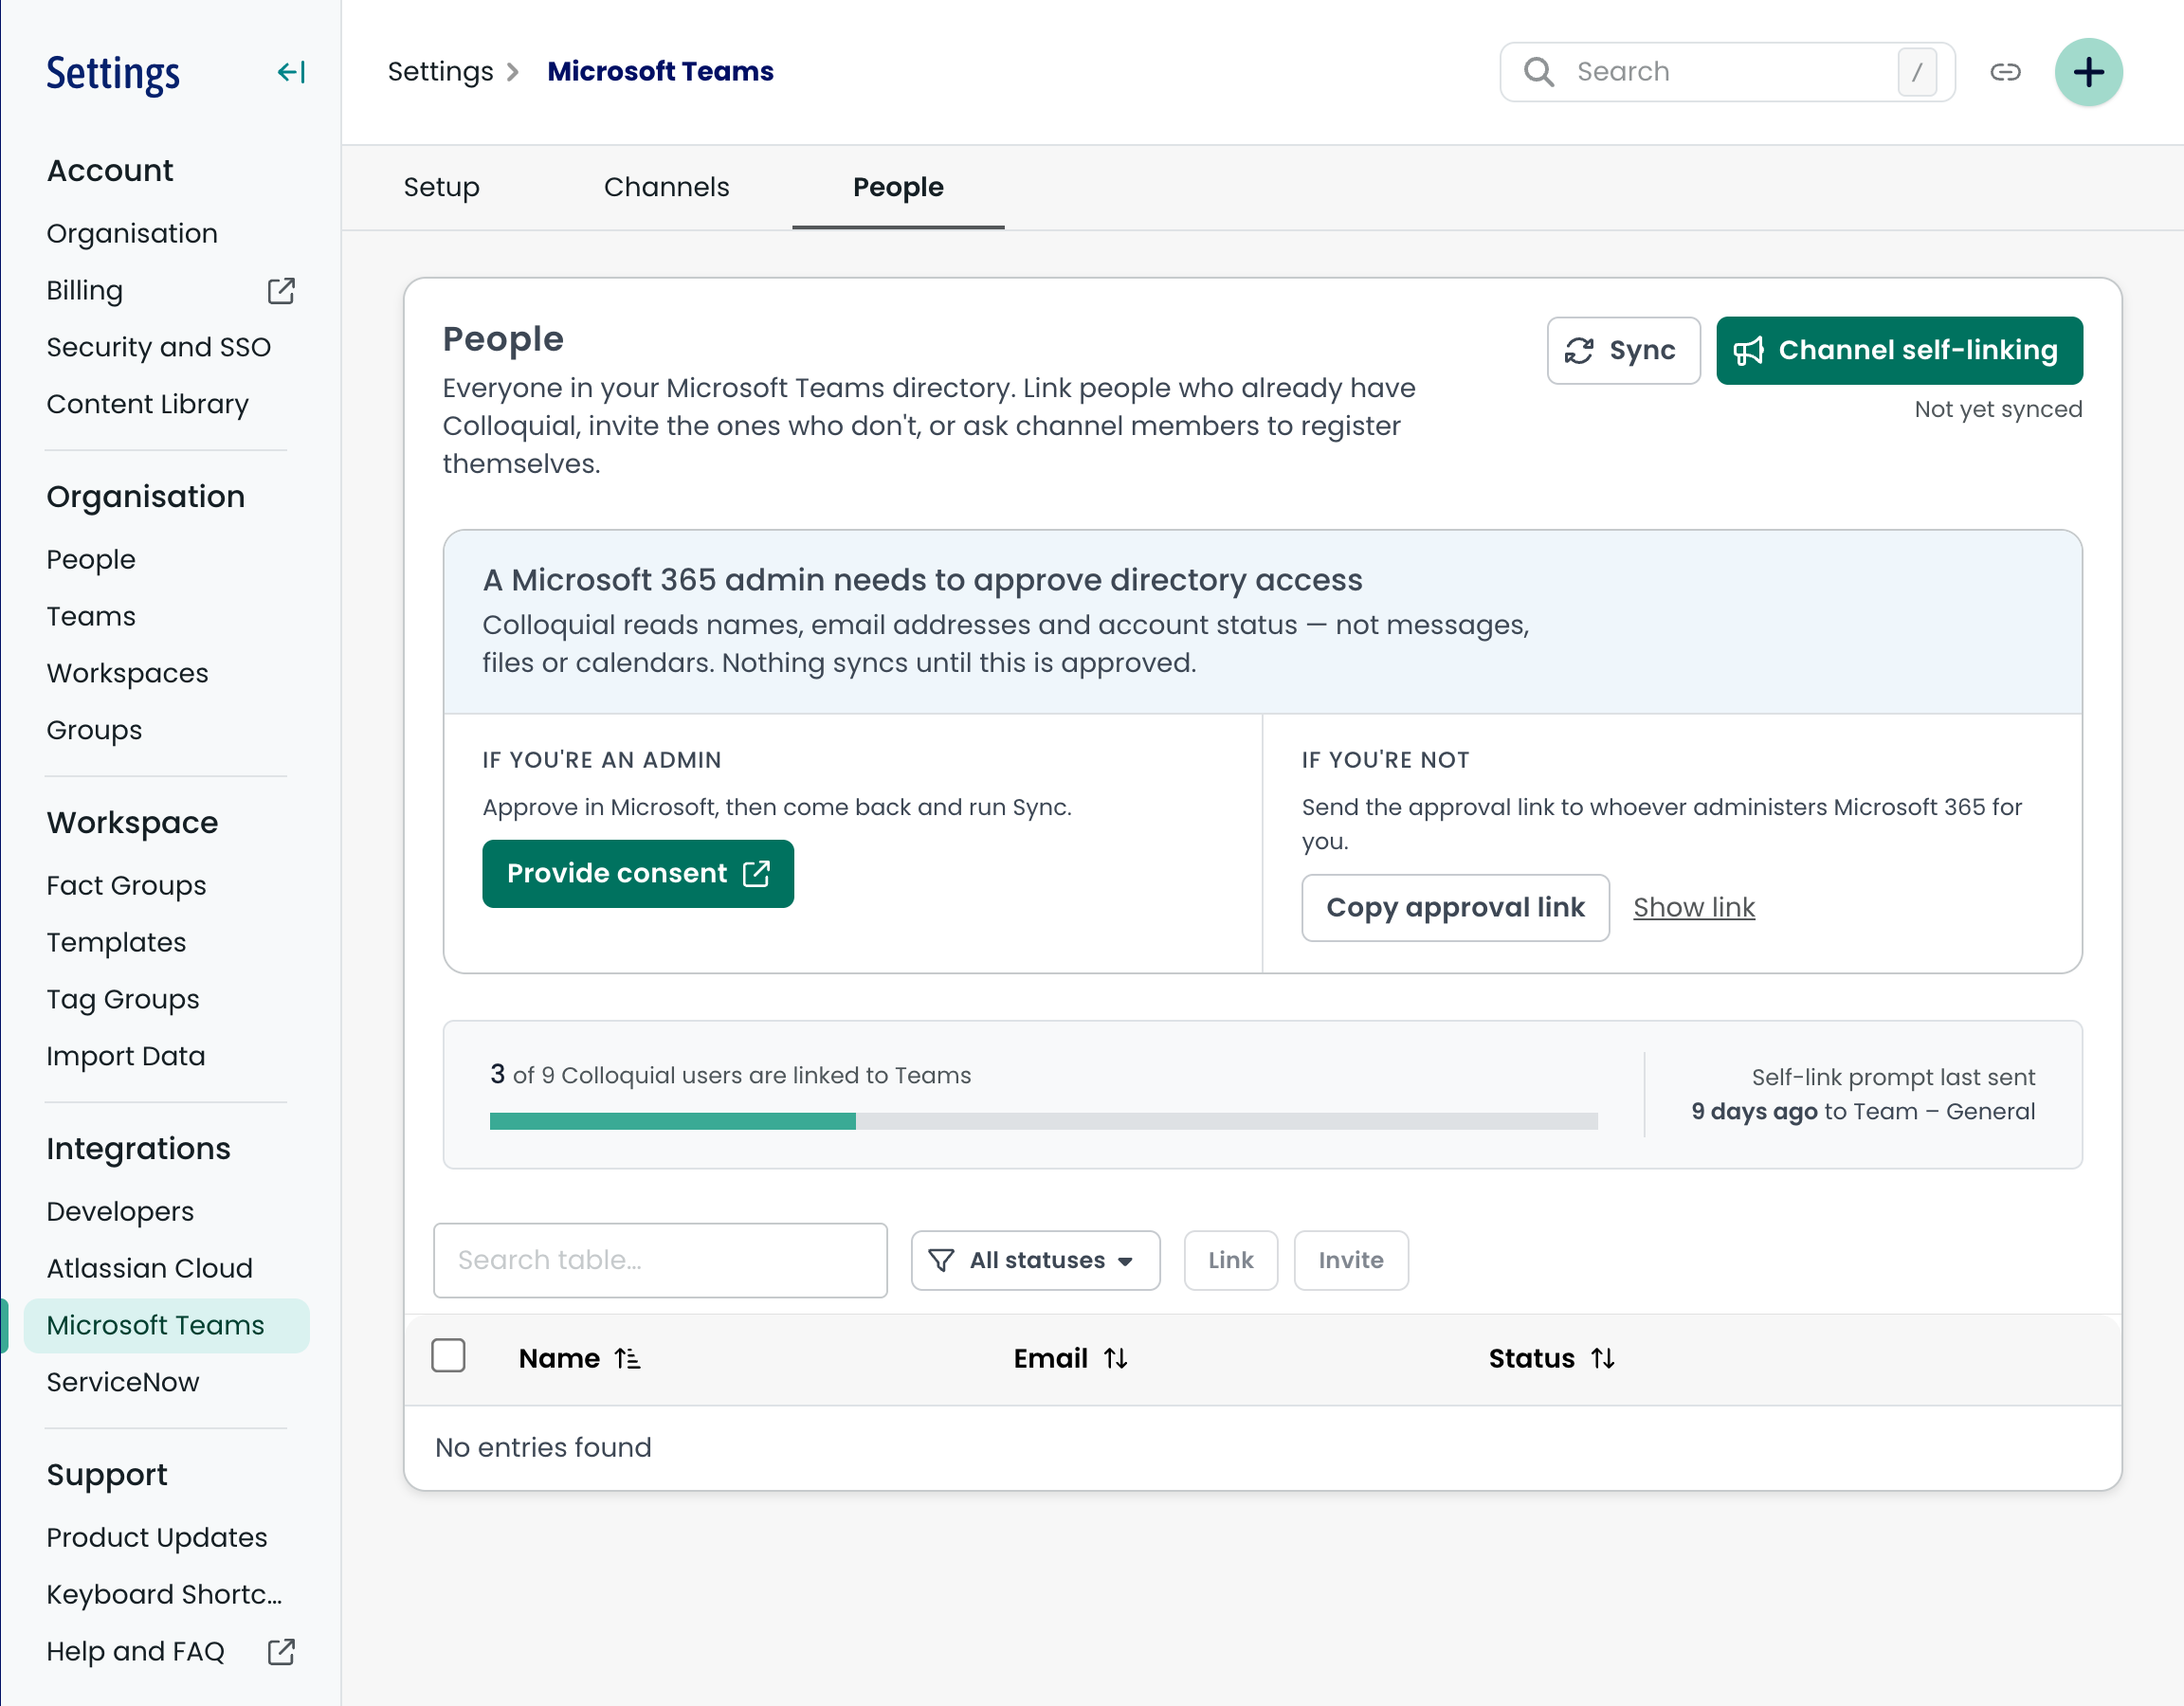Focus the Search table input field
2184x1706 pixels.
[x=660, y=1260]
